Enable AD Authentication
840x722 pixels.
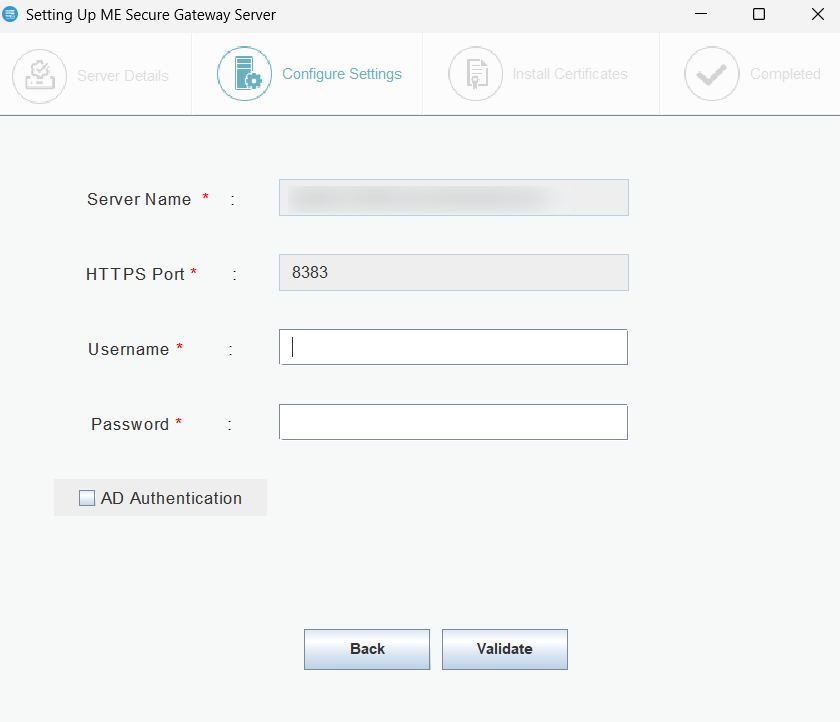(x=86, y=497)
